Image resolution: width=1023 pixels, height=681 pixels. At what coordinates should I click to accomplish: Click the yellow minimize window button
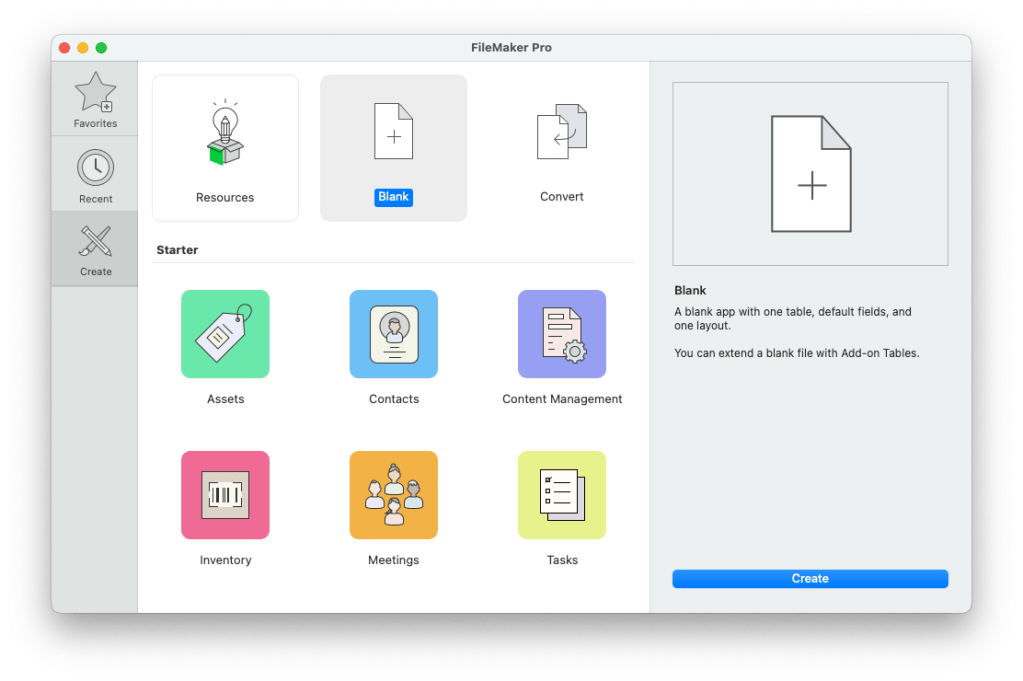pyautogui.click(x=83, y=48)
